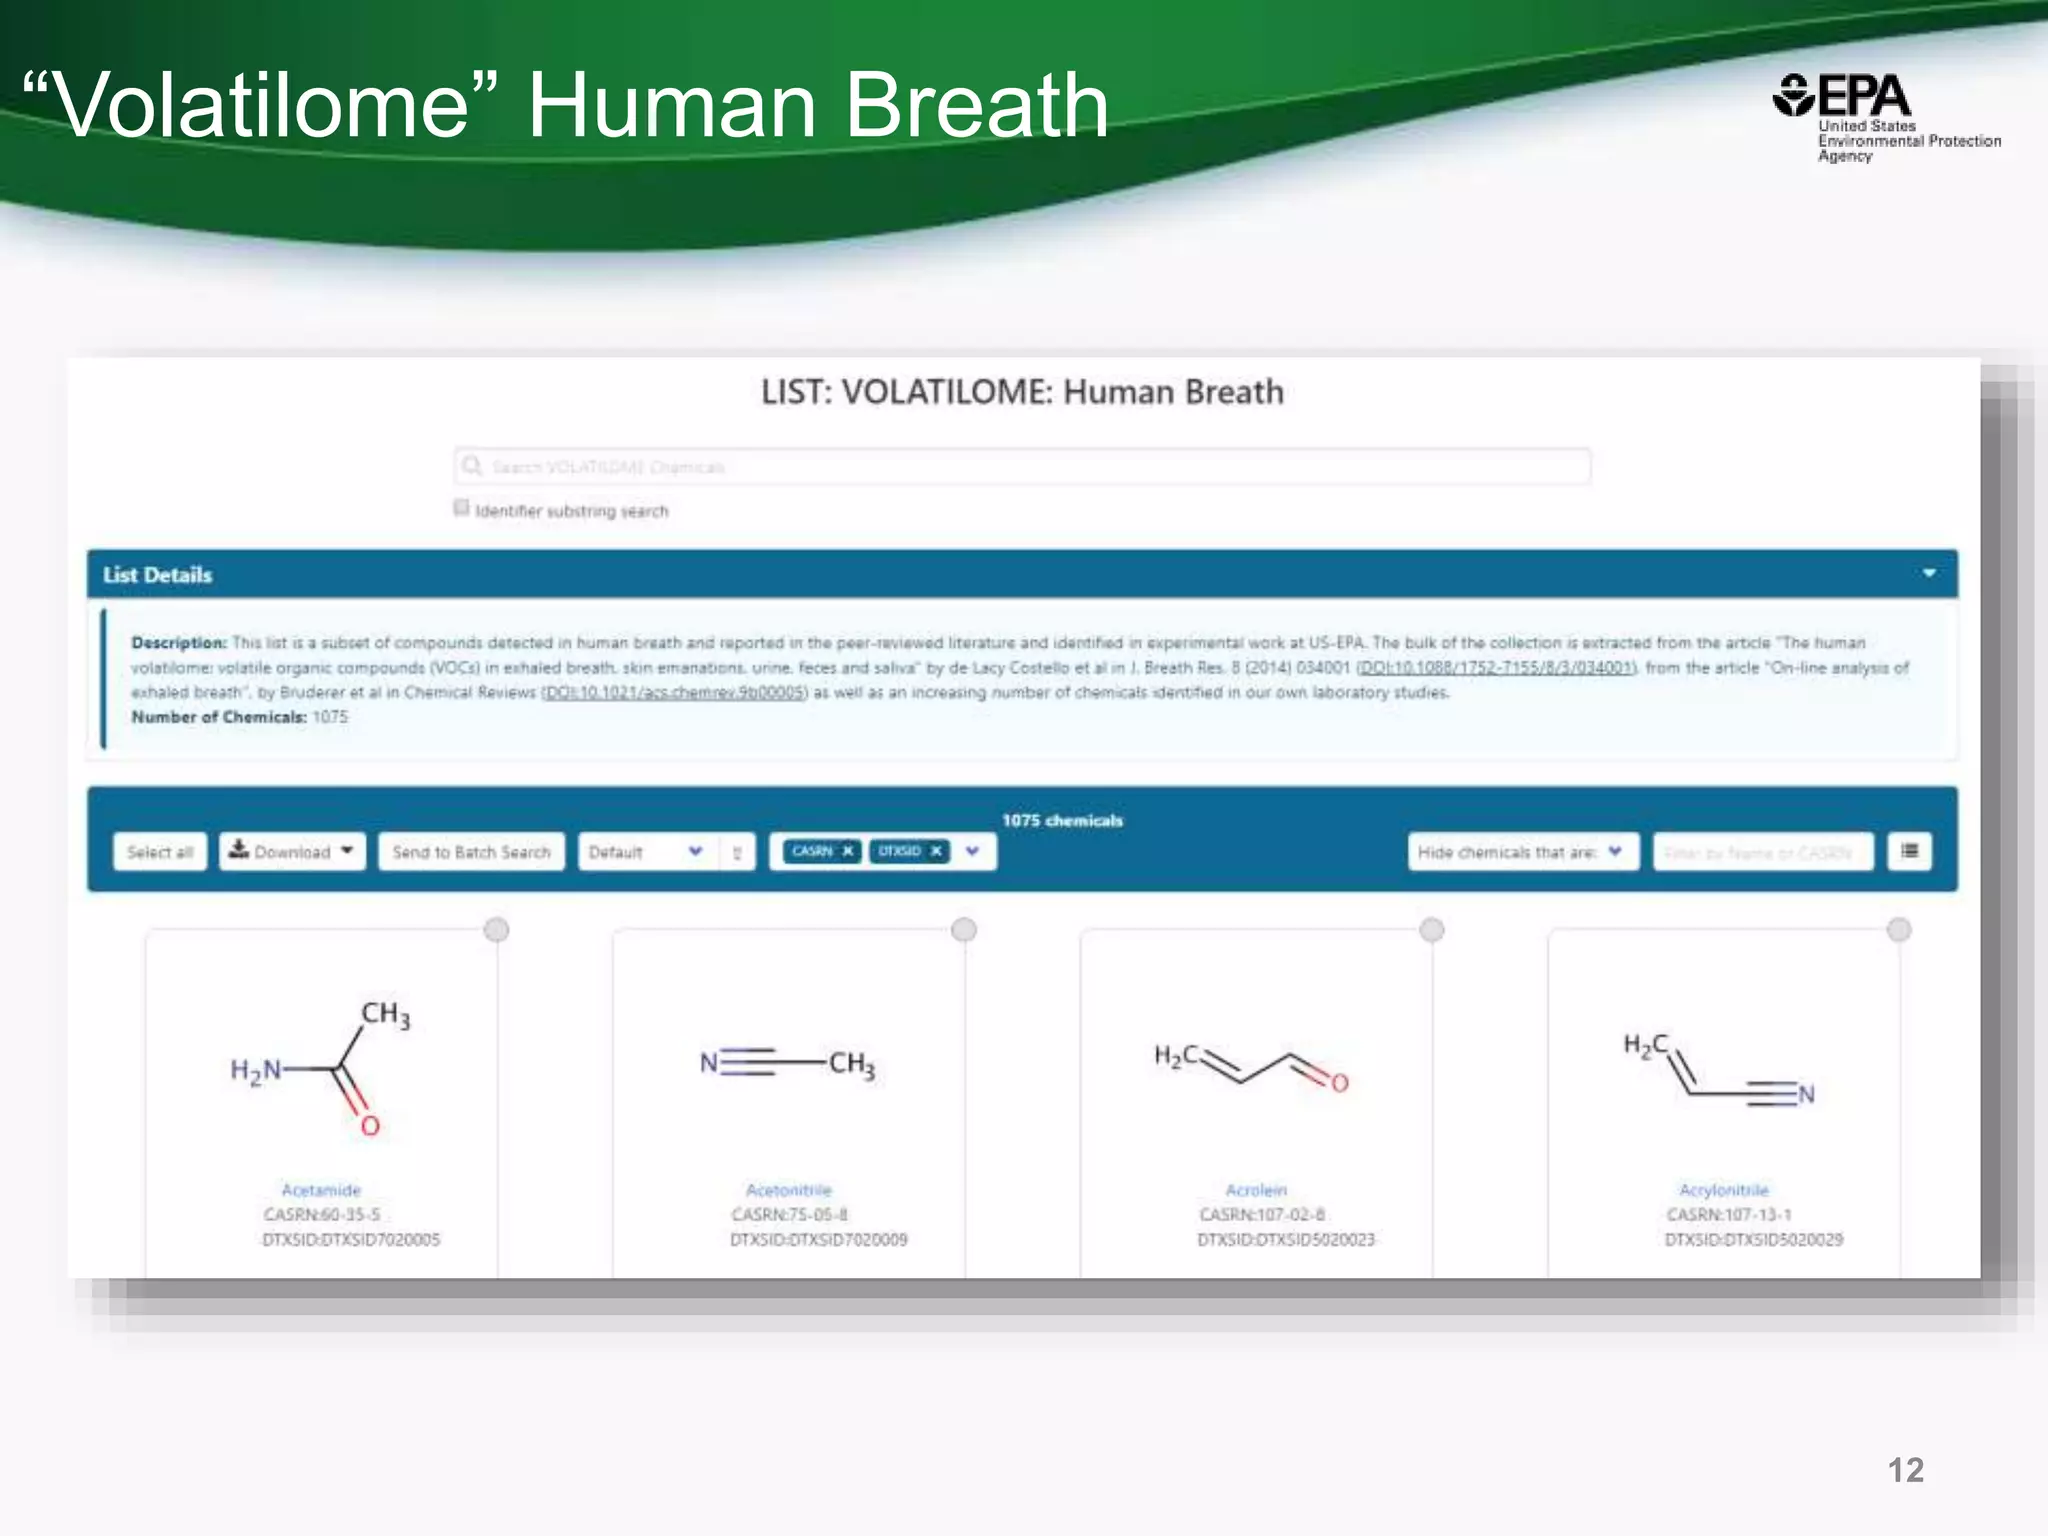Remove the CASRN tag with its X
2048x1536 pixels.
pyautogui.click(x=847, y=851)
